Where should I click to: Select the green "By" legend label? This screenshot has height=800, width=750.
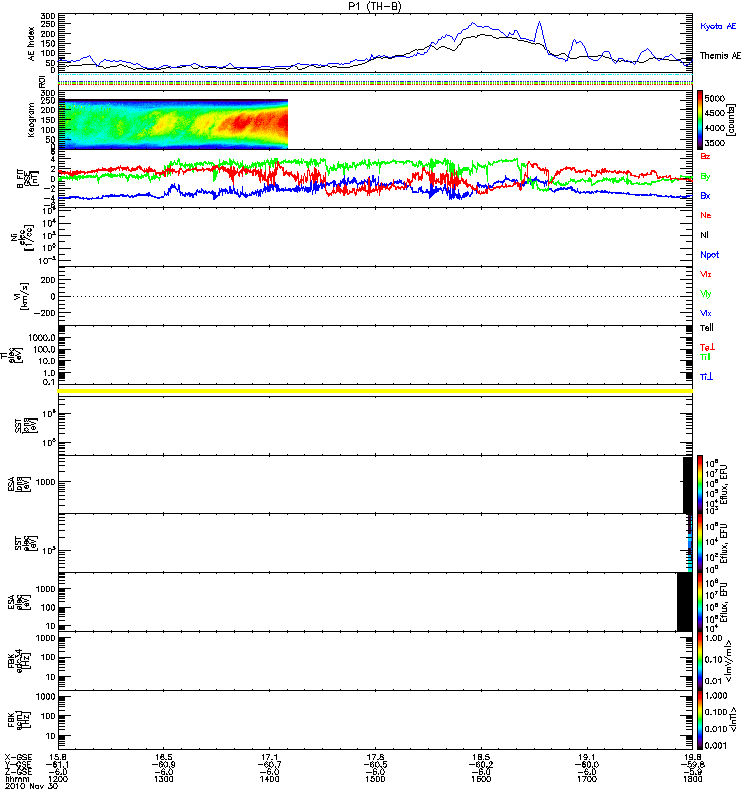tap(705, 177)
